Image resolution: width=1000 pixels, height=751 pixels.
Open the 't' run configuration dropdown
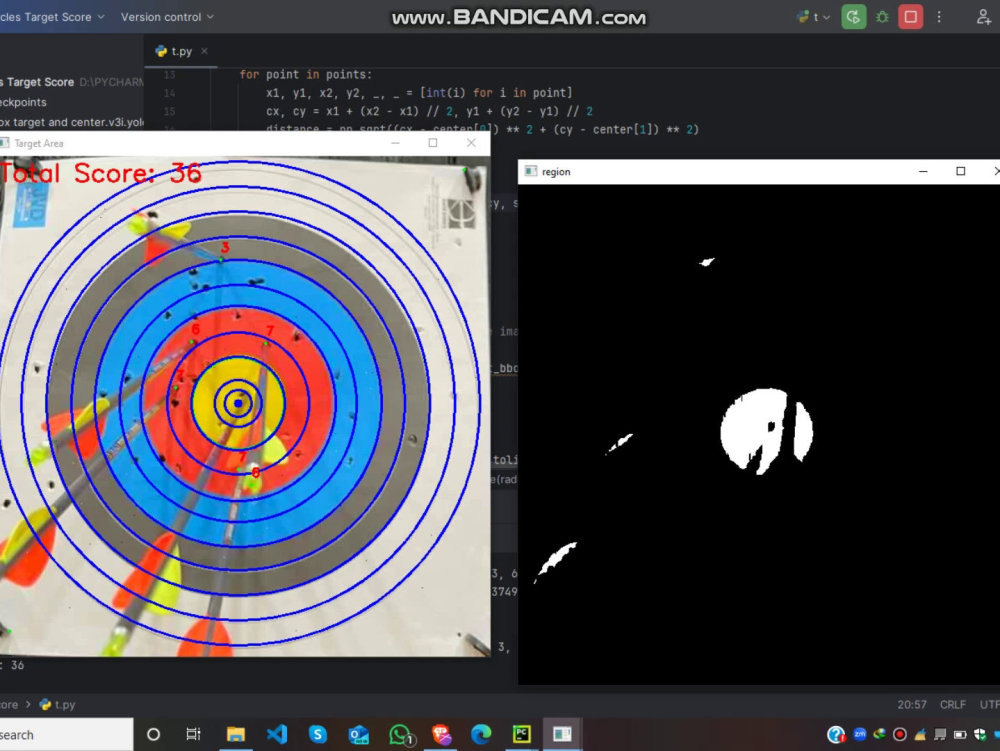pyautogui.click(x=814, y=17)
